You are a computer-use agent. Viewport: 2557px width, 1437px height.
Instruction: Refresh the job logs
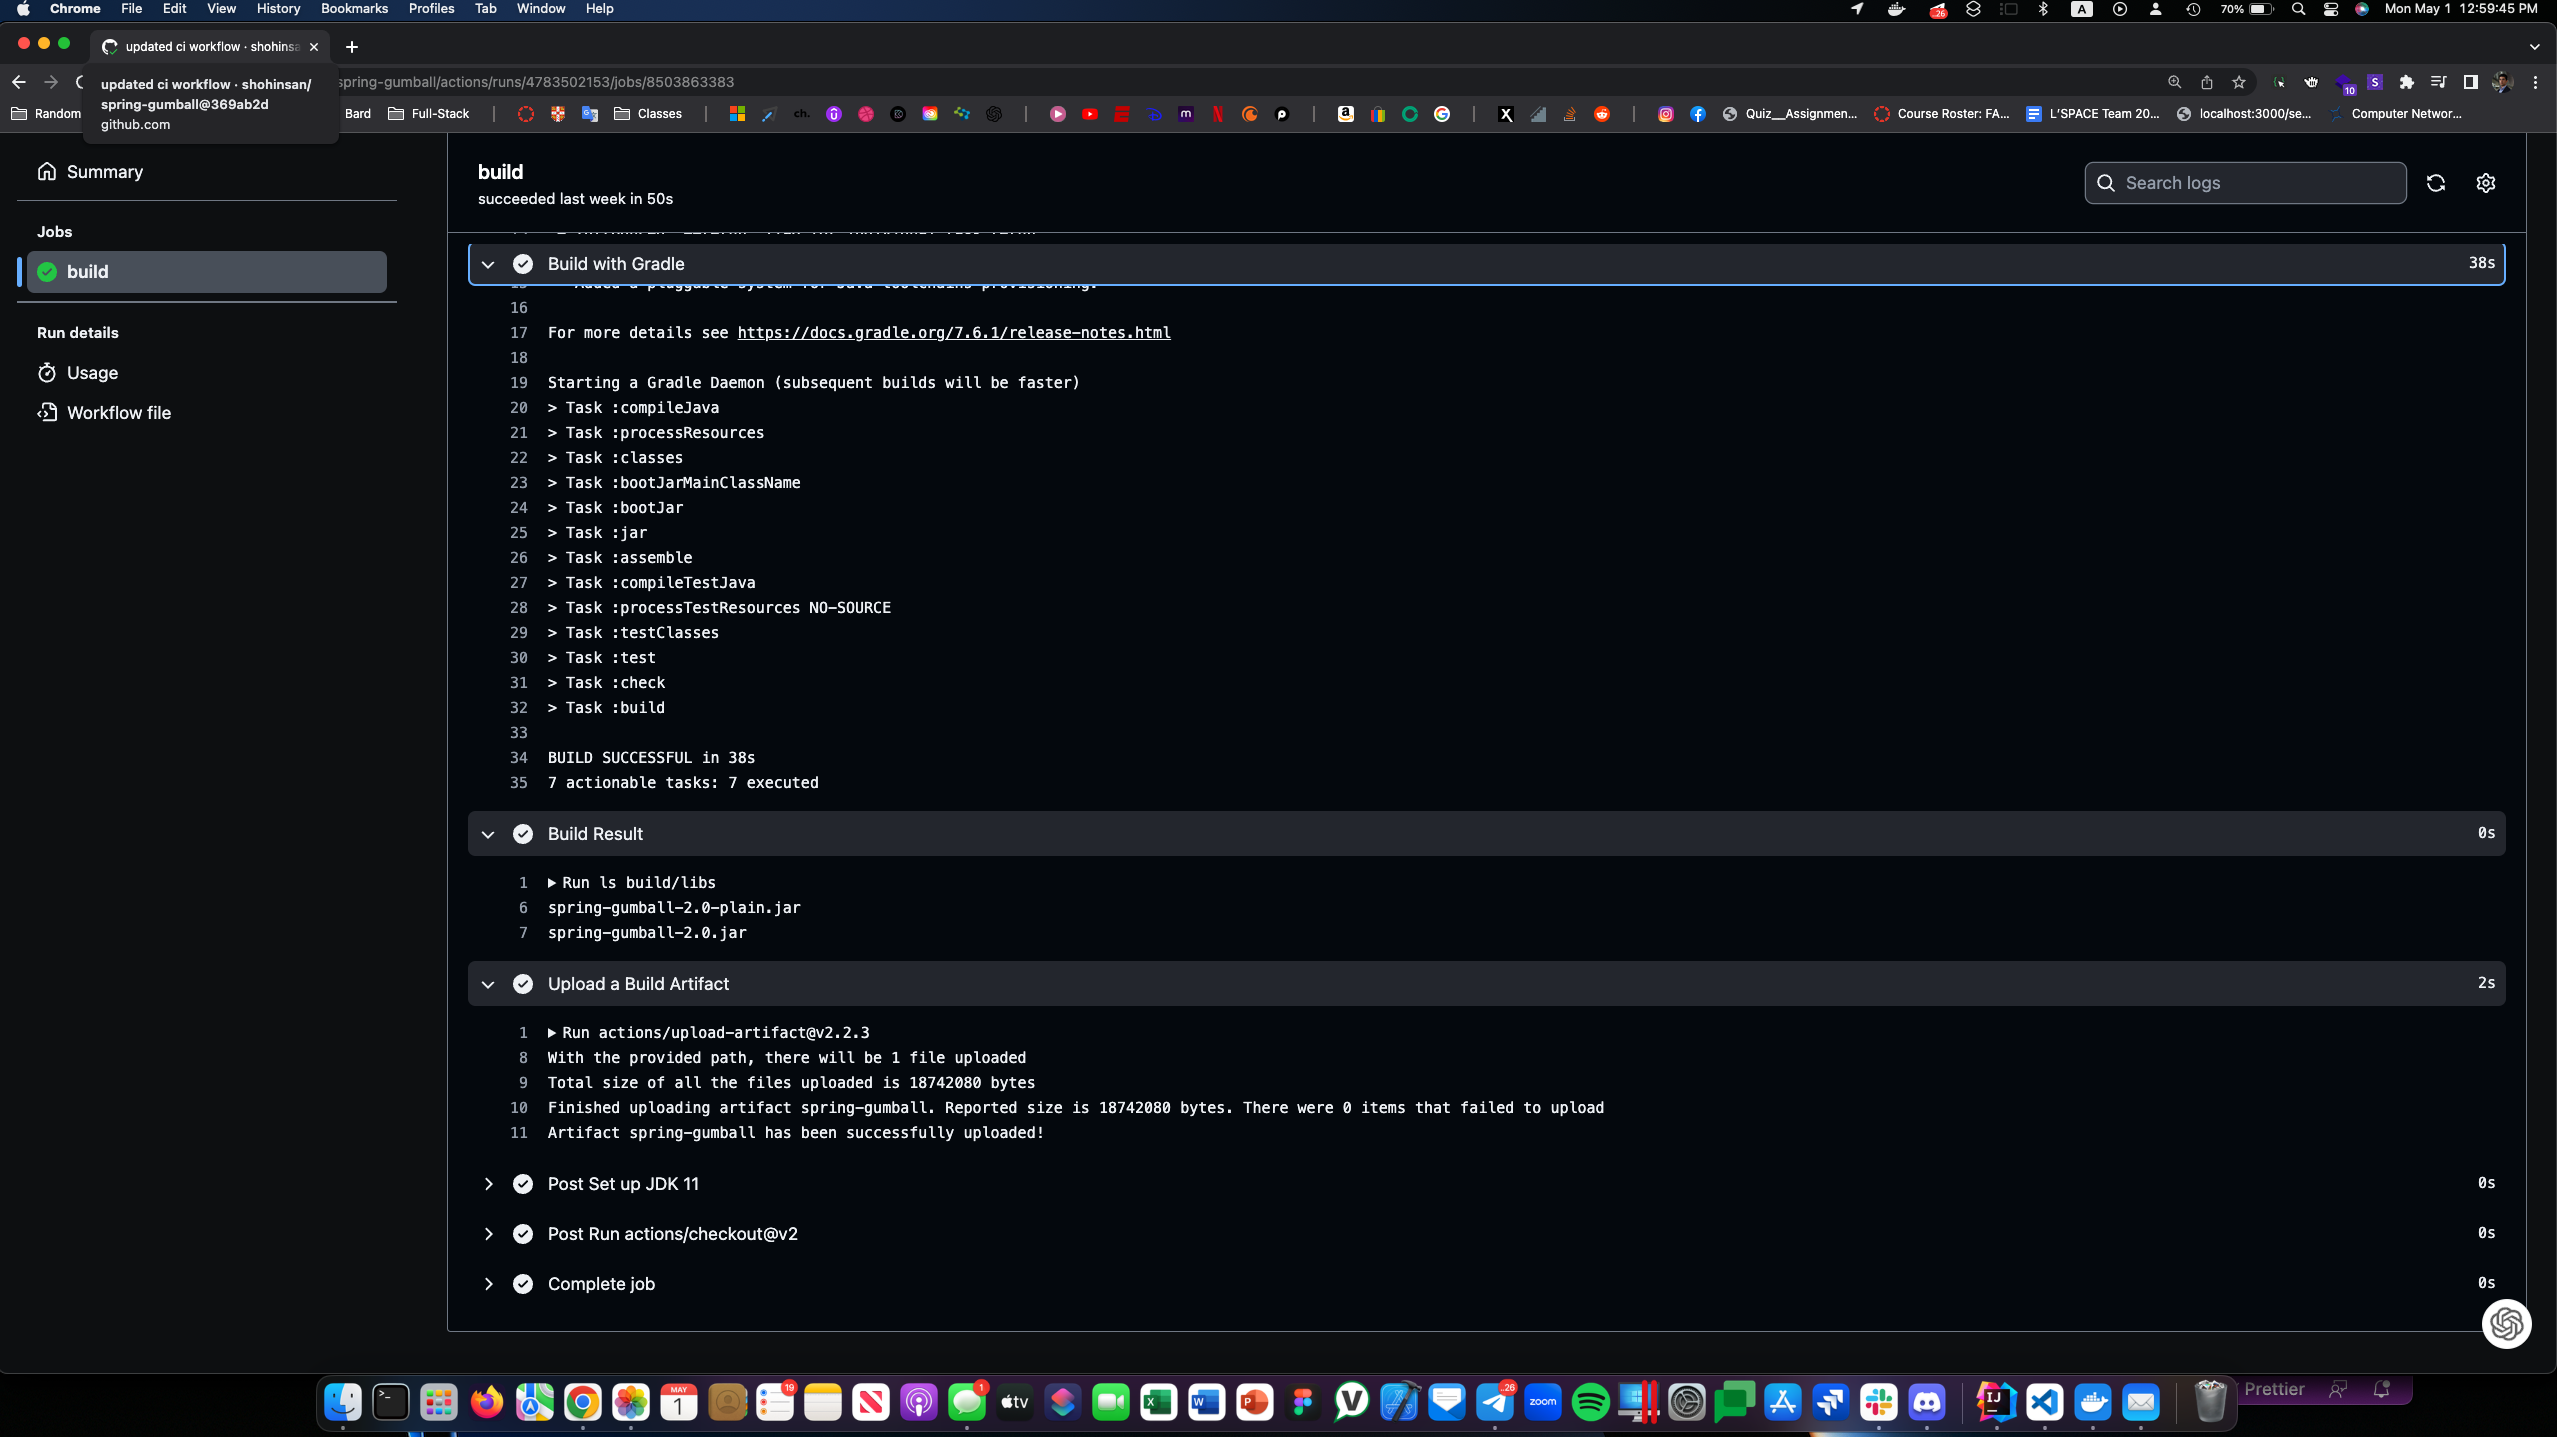pos(2436,183)
